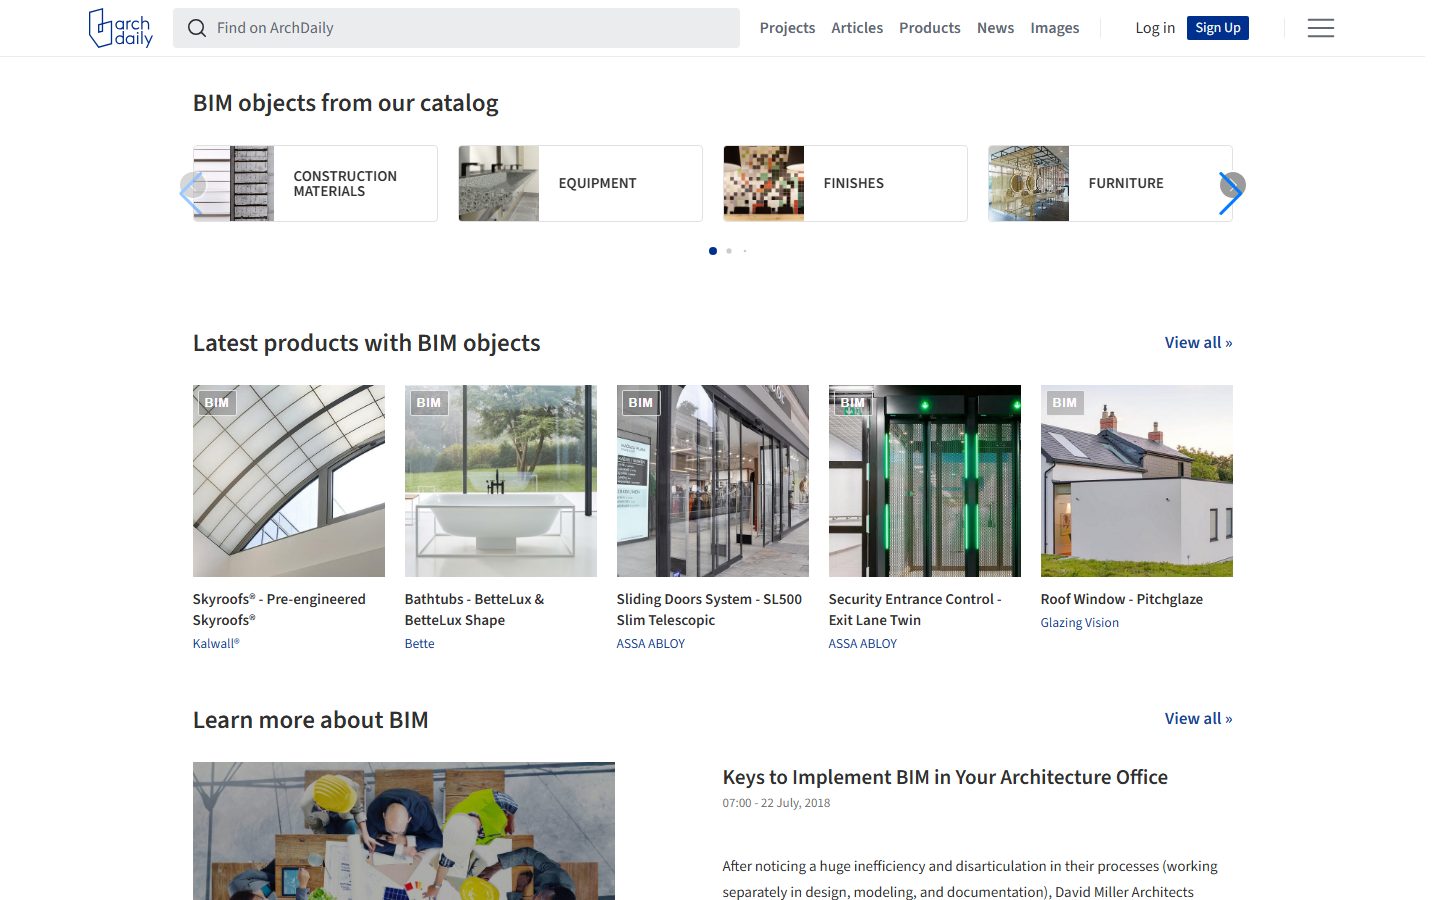Click BIM badge on Roof Window image
The width and height of the screenshot is (1440, 900).
point(1065,403)
